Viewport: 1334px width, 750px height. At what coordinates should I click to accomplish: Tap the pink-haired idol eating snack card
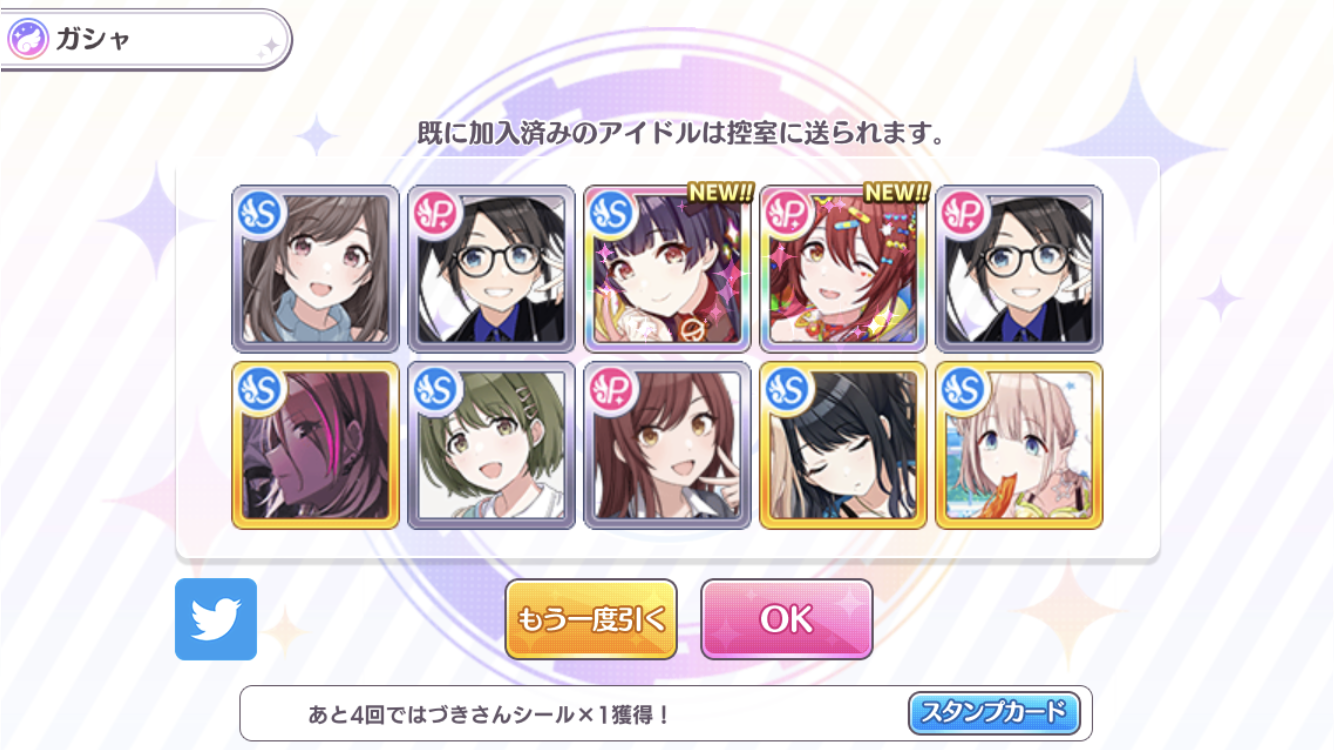coord(1019,445)
